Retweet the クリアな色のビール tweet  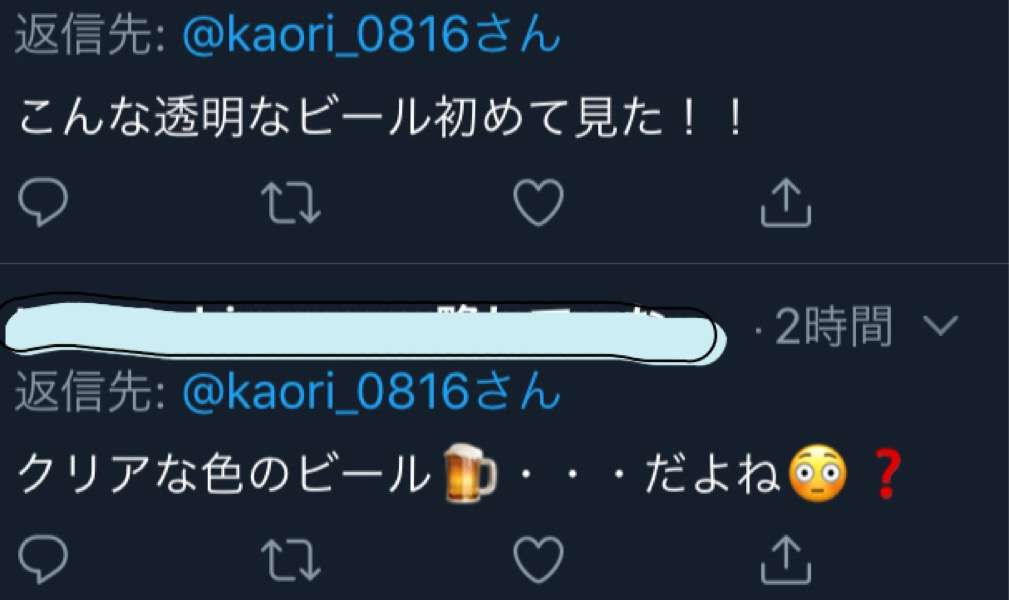click(291, 559)
